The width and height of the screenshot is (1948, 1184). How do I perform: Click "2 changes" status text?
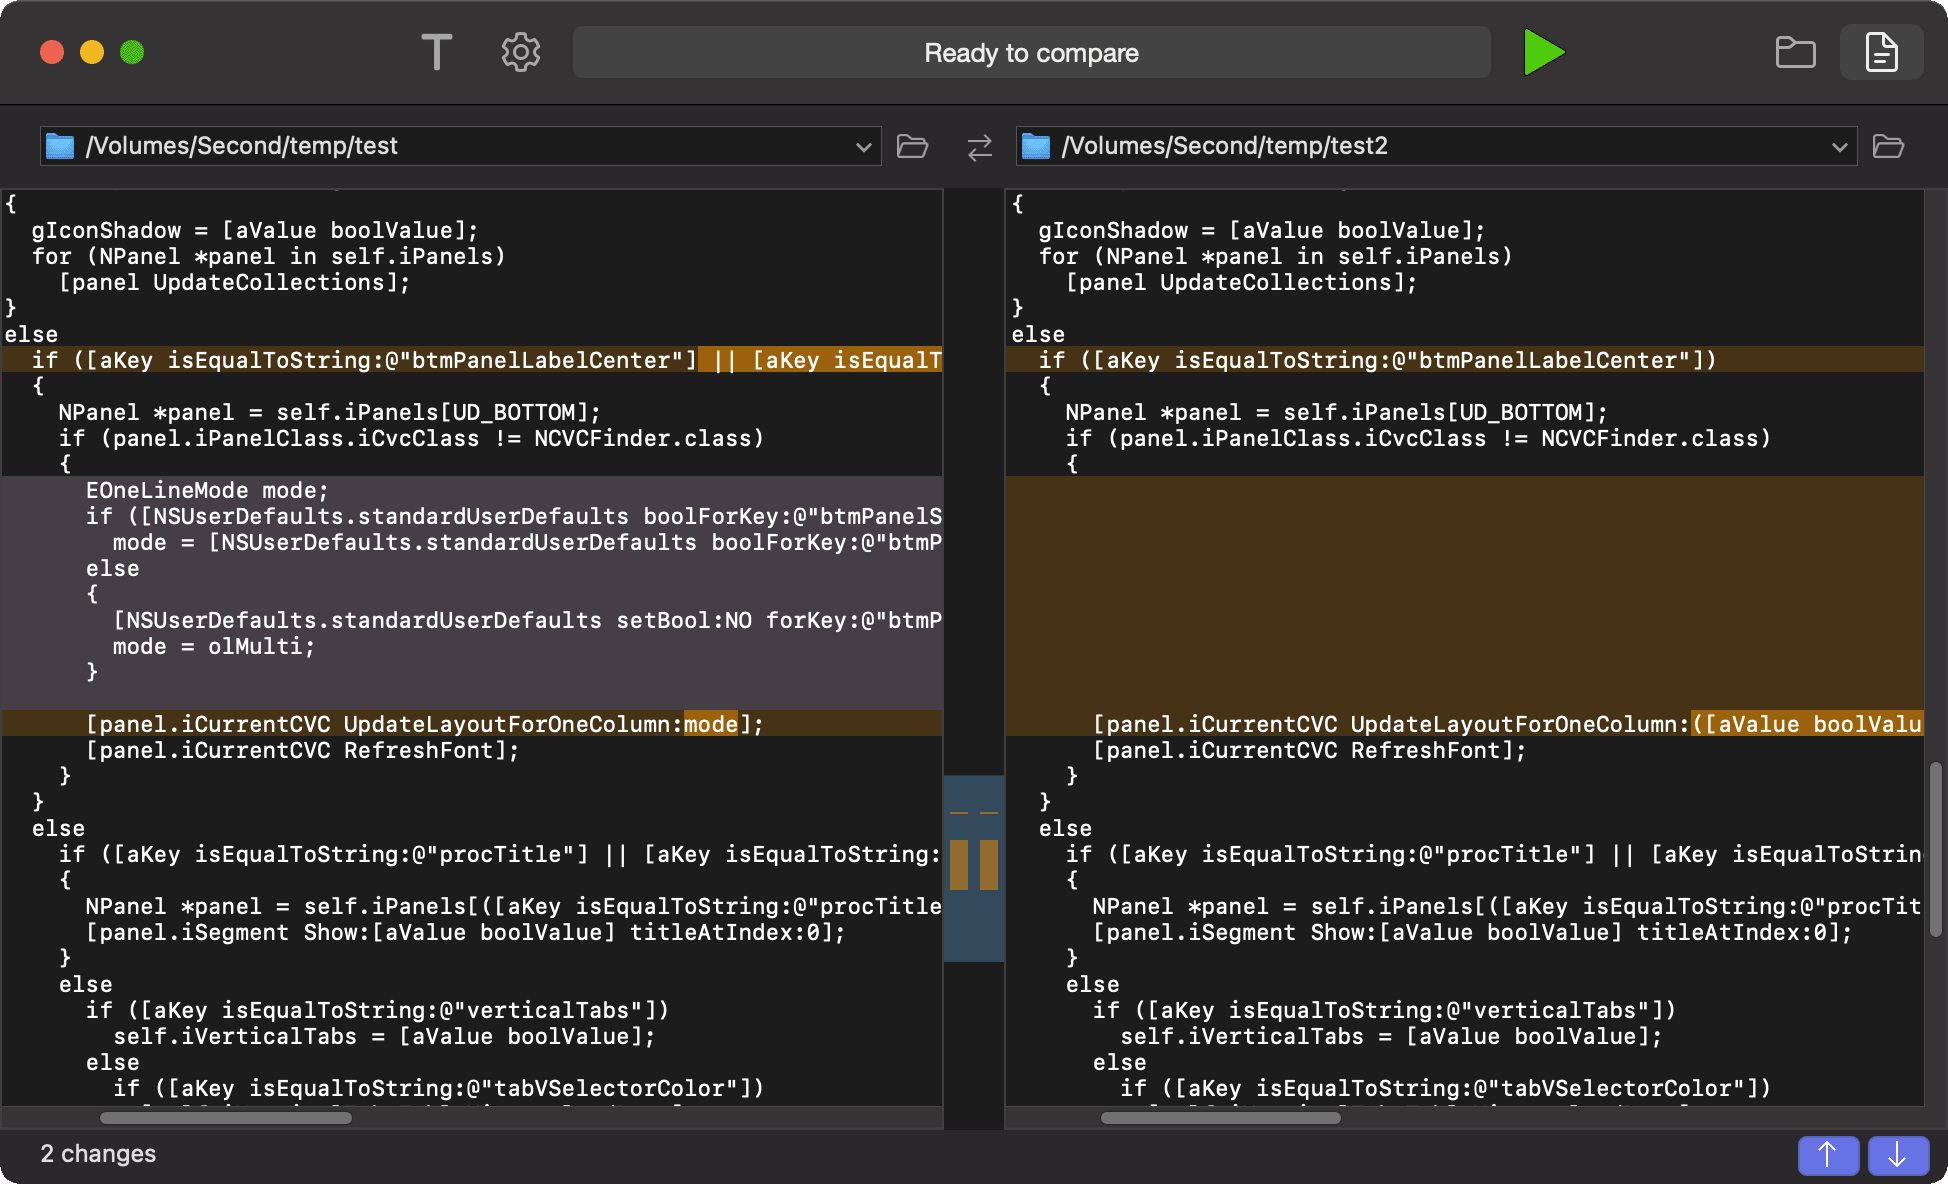(98, 1154)
